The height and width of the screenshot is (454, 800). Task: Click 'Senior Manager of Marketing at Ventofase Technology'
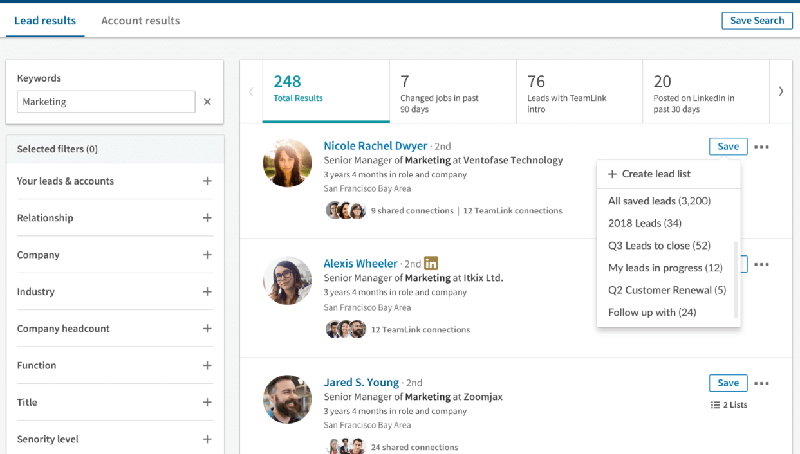pos(443,160)
